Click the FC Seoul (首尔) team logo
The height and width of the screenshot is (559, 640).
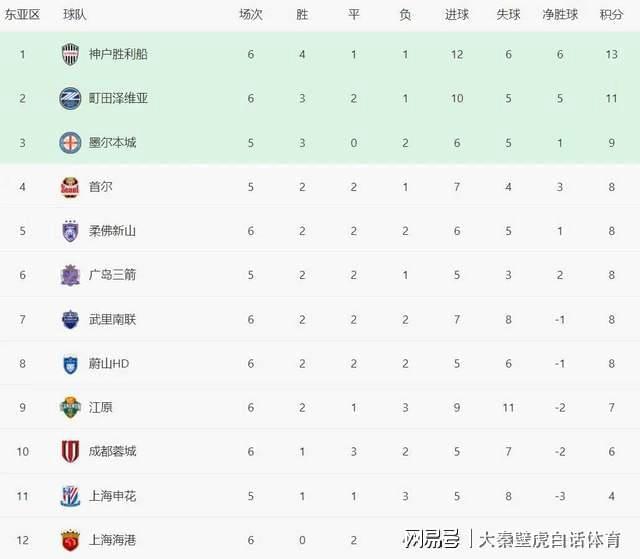tap(70, 186)
